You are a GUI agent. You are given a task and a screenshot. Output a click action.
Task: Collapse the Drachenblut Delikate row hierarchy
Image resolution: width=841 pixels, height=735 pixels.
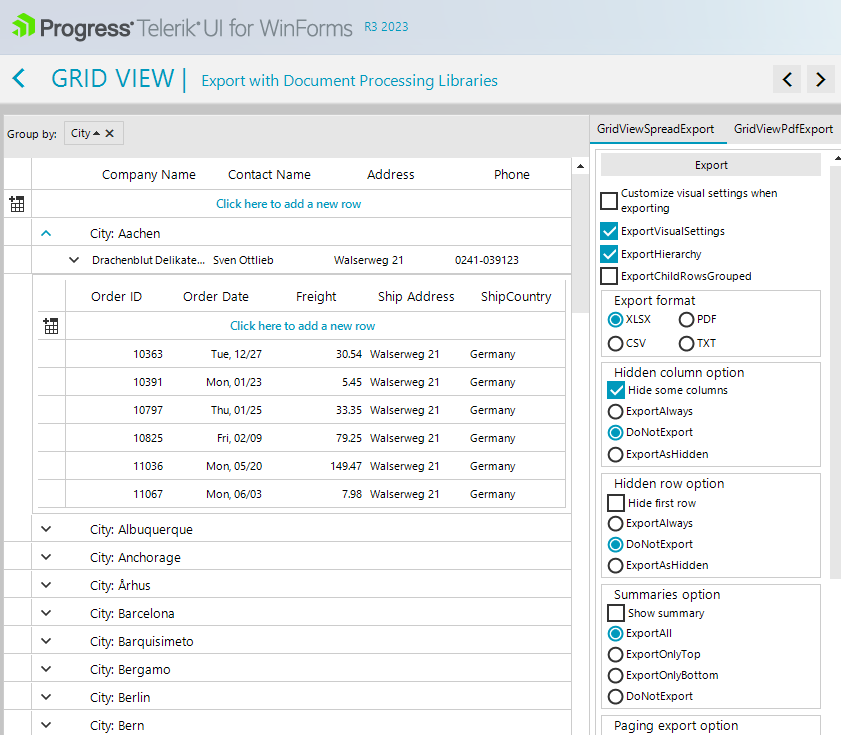tap(74, 259)
